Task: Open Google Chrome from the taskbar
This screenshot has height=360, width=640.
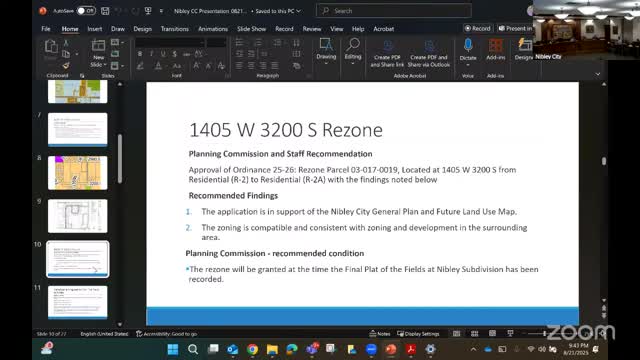Action: click(x=252, y=349)
